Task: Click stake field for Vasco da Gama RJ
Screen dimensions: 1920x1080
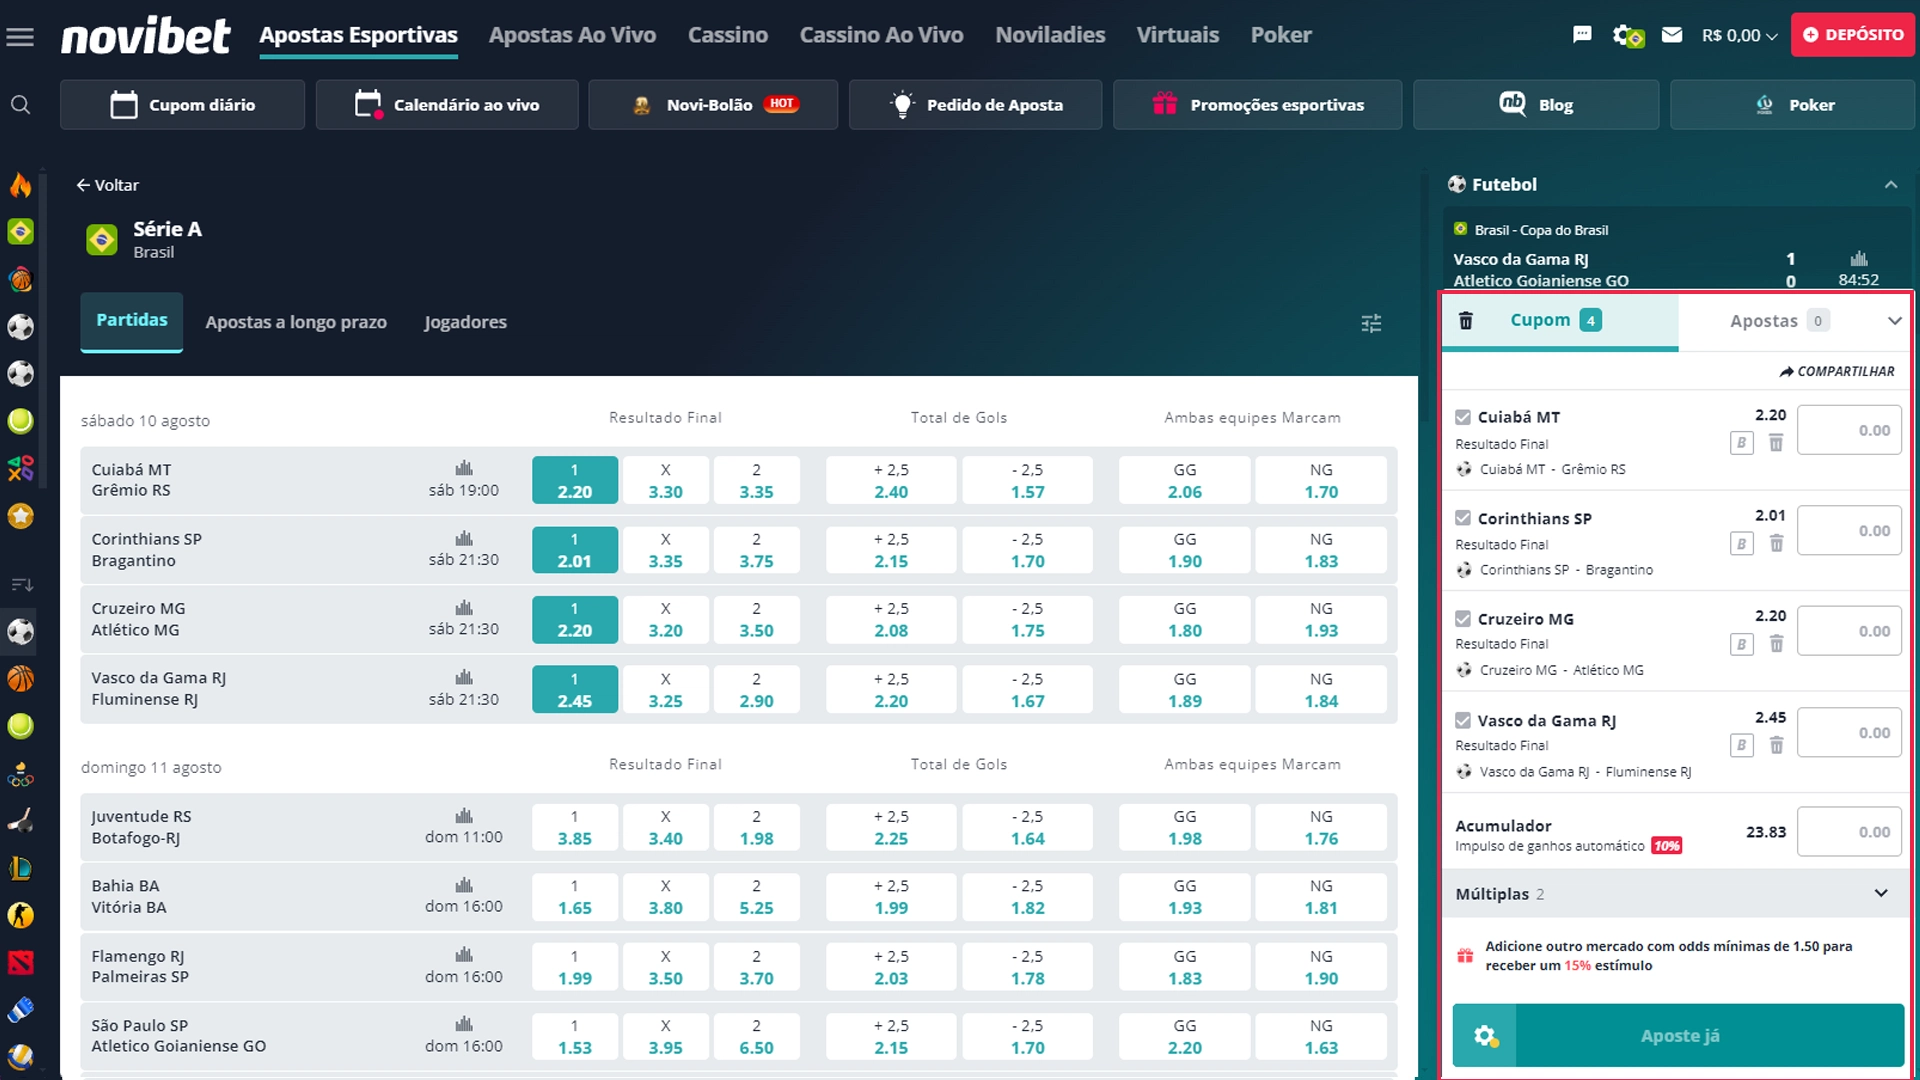Action: tap(1849, 733)
